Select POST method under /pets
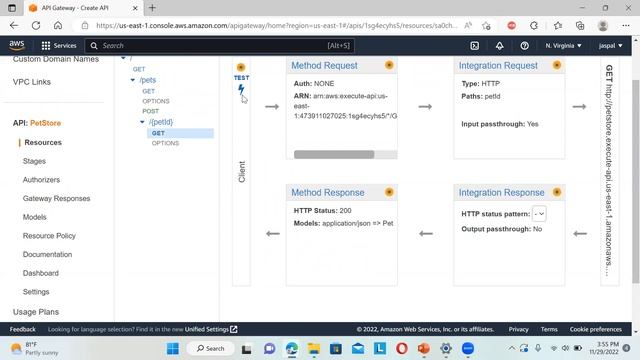The width and height of the screenshot is (640, 360). pos(151,111)
